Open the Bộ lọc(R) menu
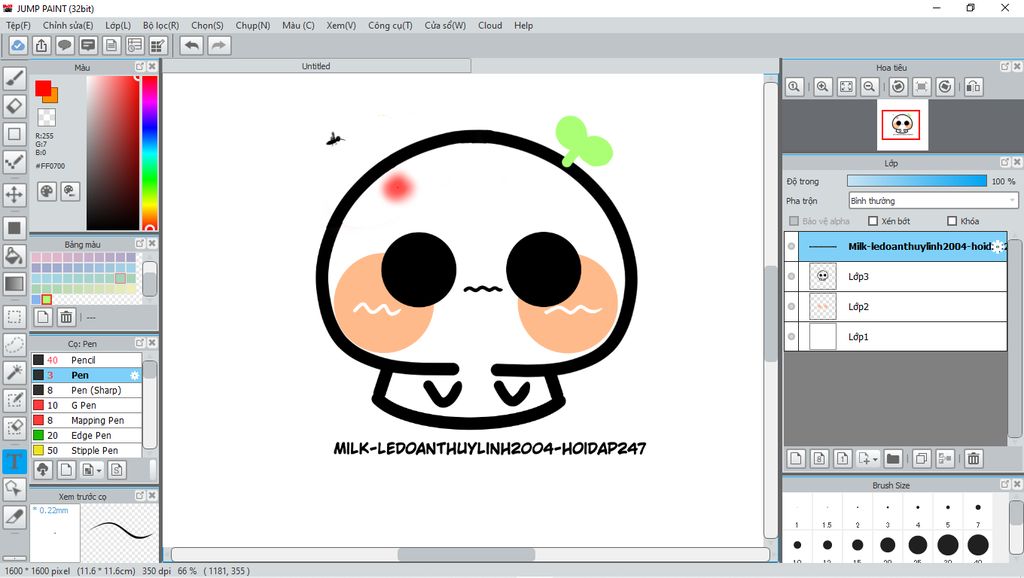The width and height of the screenshot is (1024, 578). tap(161, 25)
